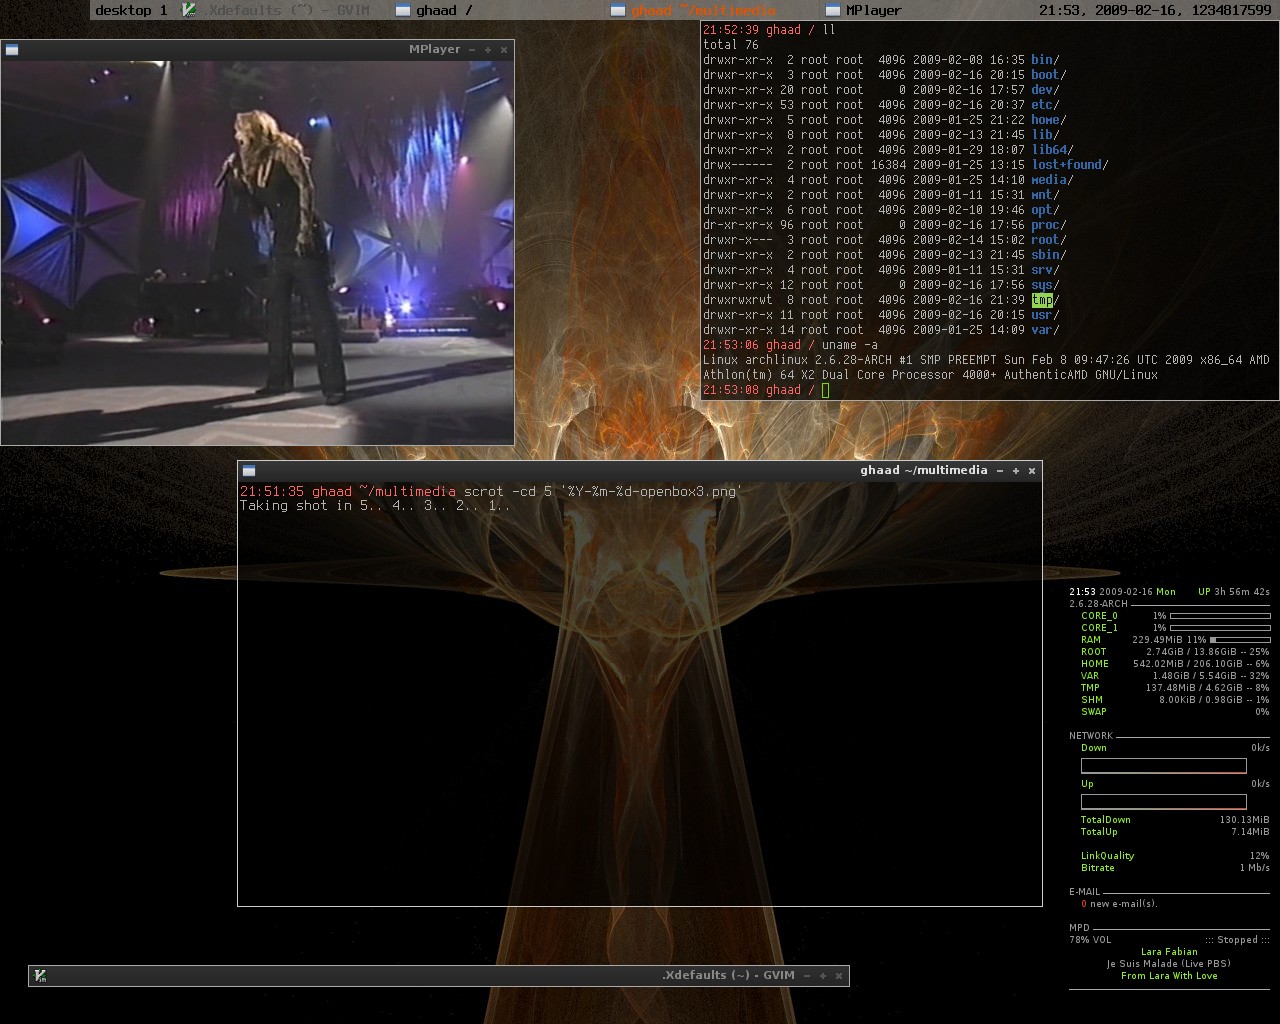The height and width of the screenshot is (1024, 1280).
Task: Click the 'media/' directory entry
Action: tap(1052, 180)
